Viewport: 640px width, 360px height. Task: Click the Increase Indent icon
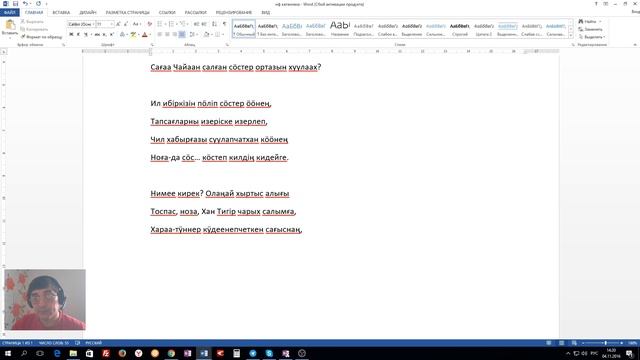(x=204, y=24)
